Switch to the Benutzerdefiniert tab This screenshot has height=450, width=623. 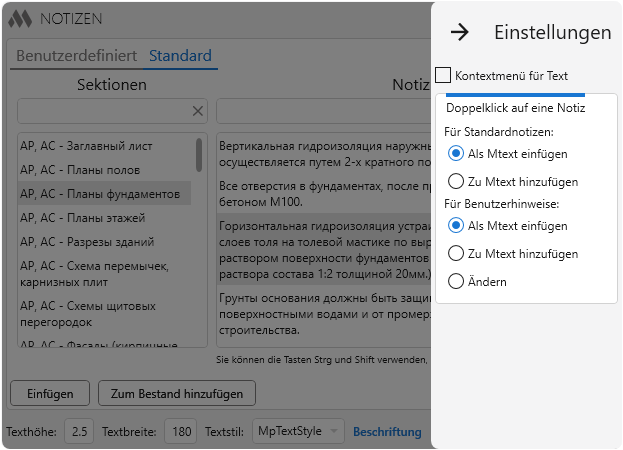(76, 56)
